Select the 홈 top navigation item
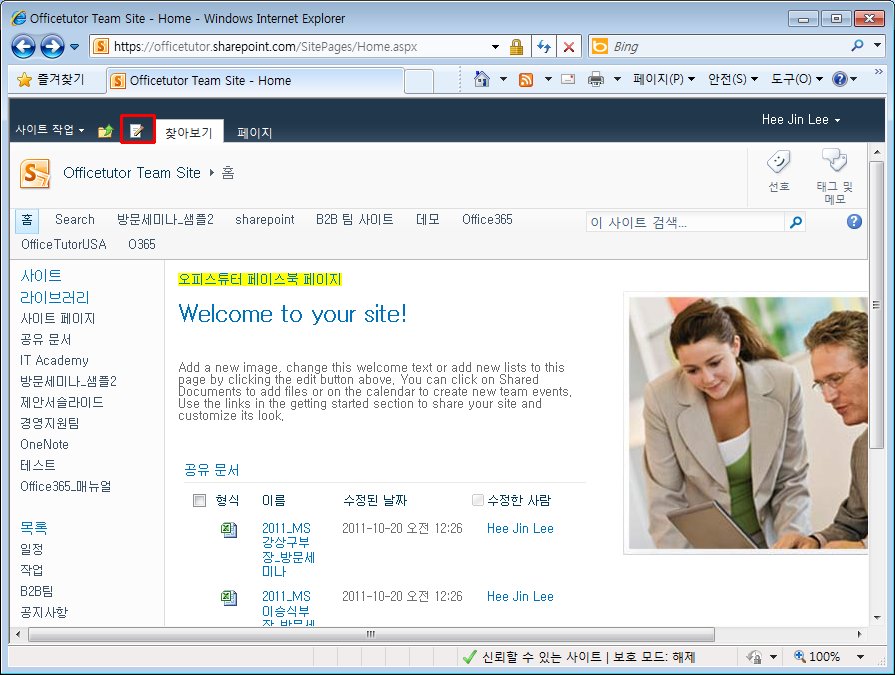Viewport: 895px width, 675px height. click(27, 220)
